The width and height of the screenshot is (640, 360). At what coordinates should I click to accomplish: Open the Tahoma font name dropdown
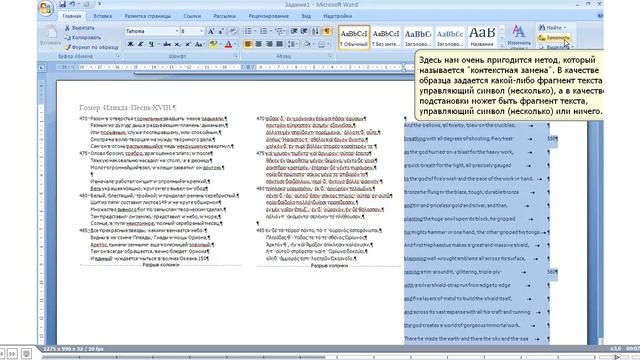(177, 31)
